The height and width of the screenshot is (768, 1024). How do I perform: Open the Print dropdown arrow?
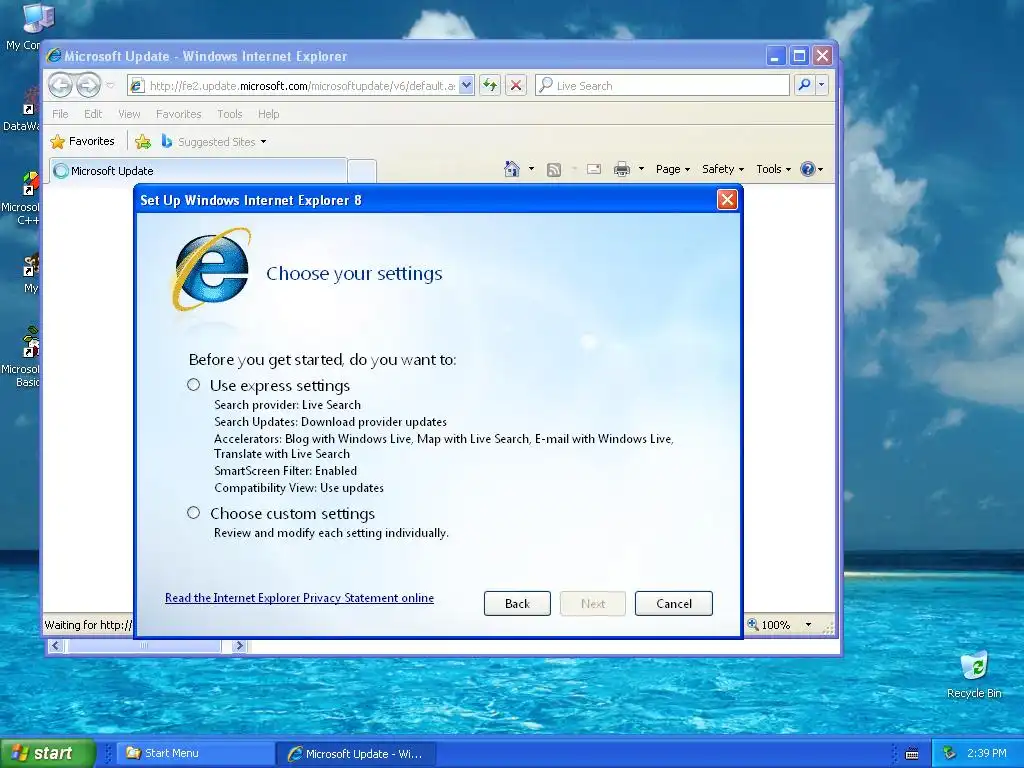tap(641, 169)
